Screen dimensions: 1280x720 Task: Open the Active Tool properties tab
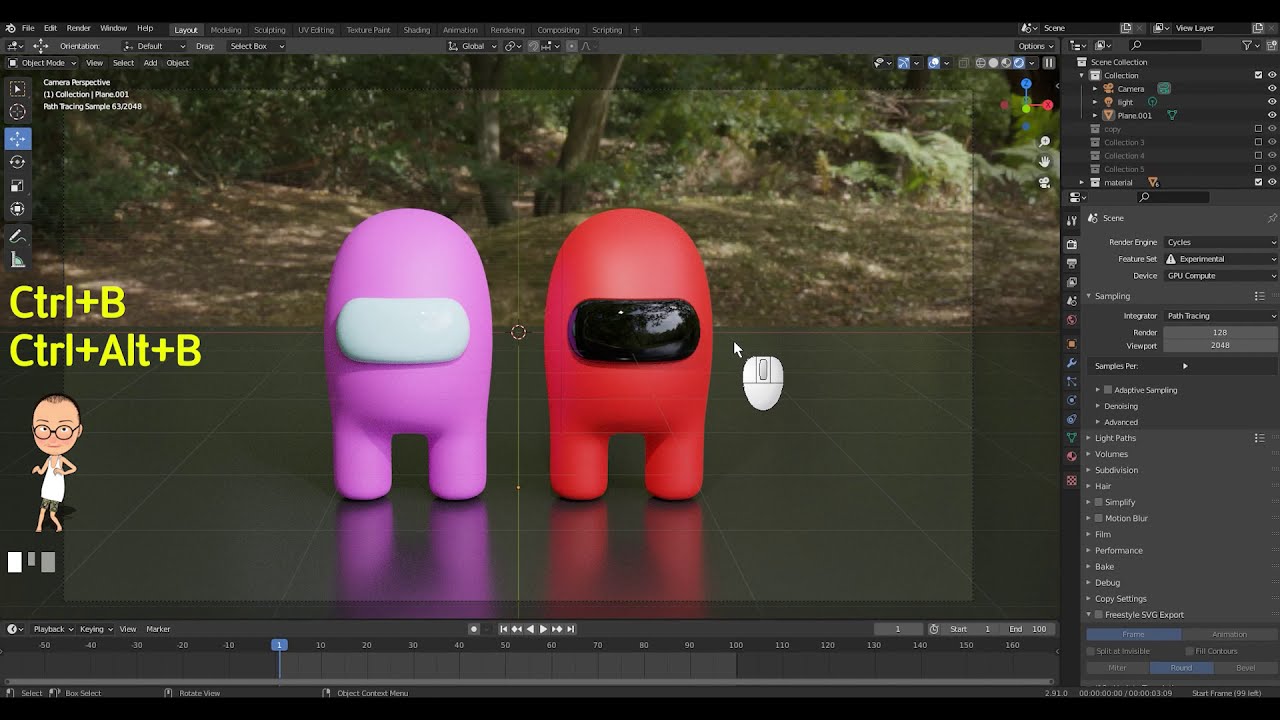click(x=1072, y=221)
